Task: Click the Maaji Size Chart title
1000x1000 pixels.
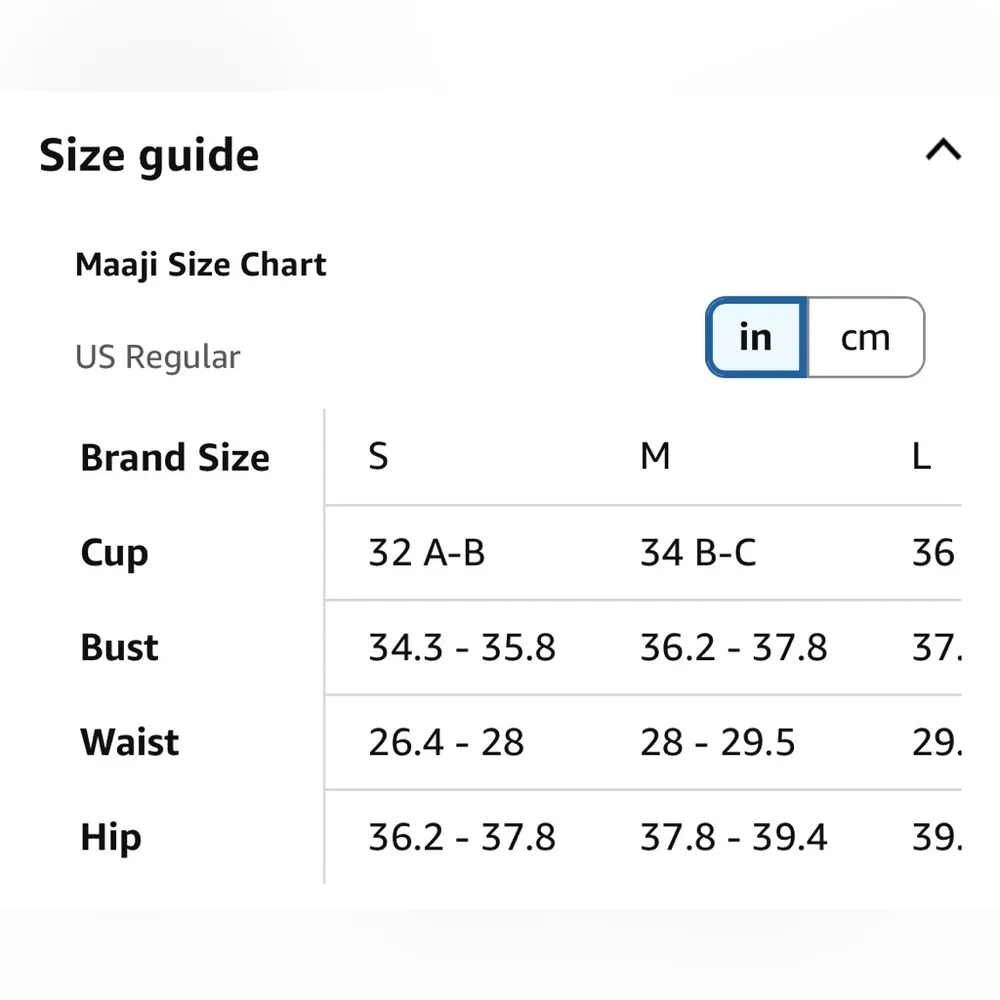Action: tap(201, 265)
